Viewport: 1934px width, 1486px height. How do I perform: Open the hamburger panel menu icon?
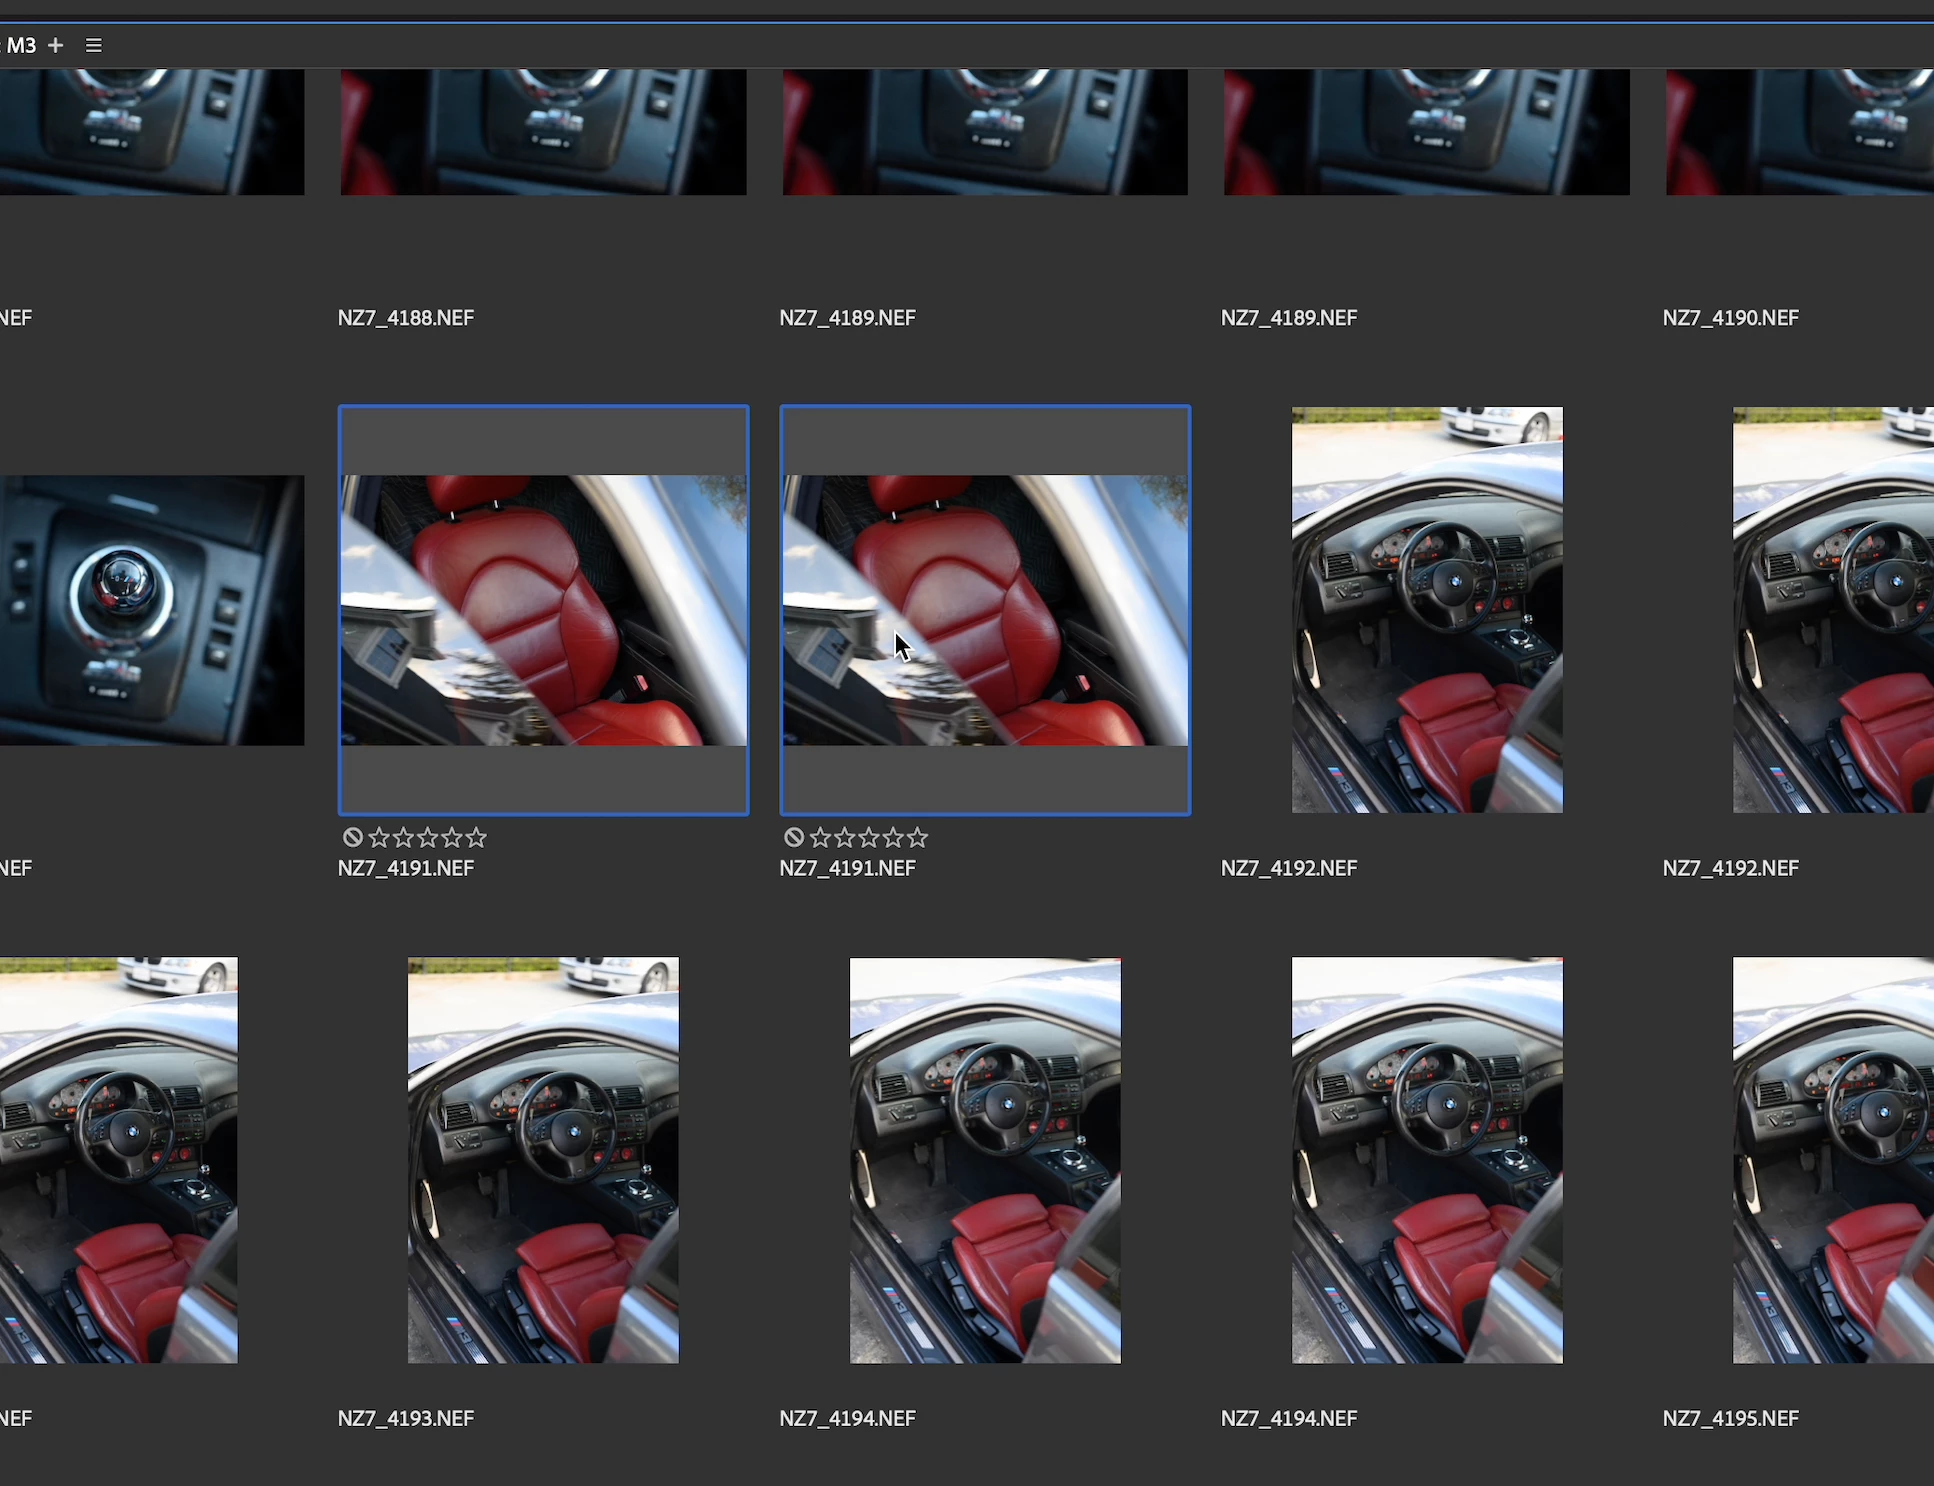pos(94,45)
